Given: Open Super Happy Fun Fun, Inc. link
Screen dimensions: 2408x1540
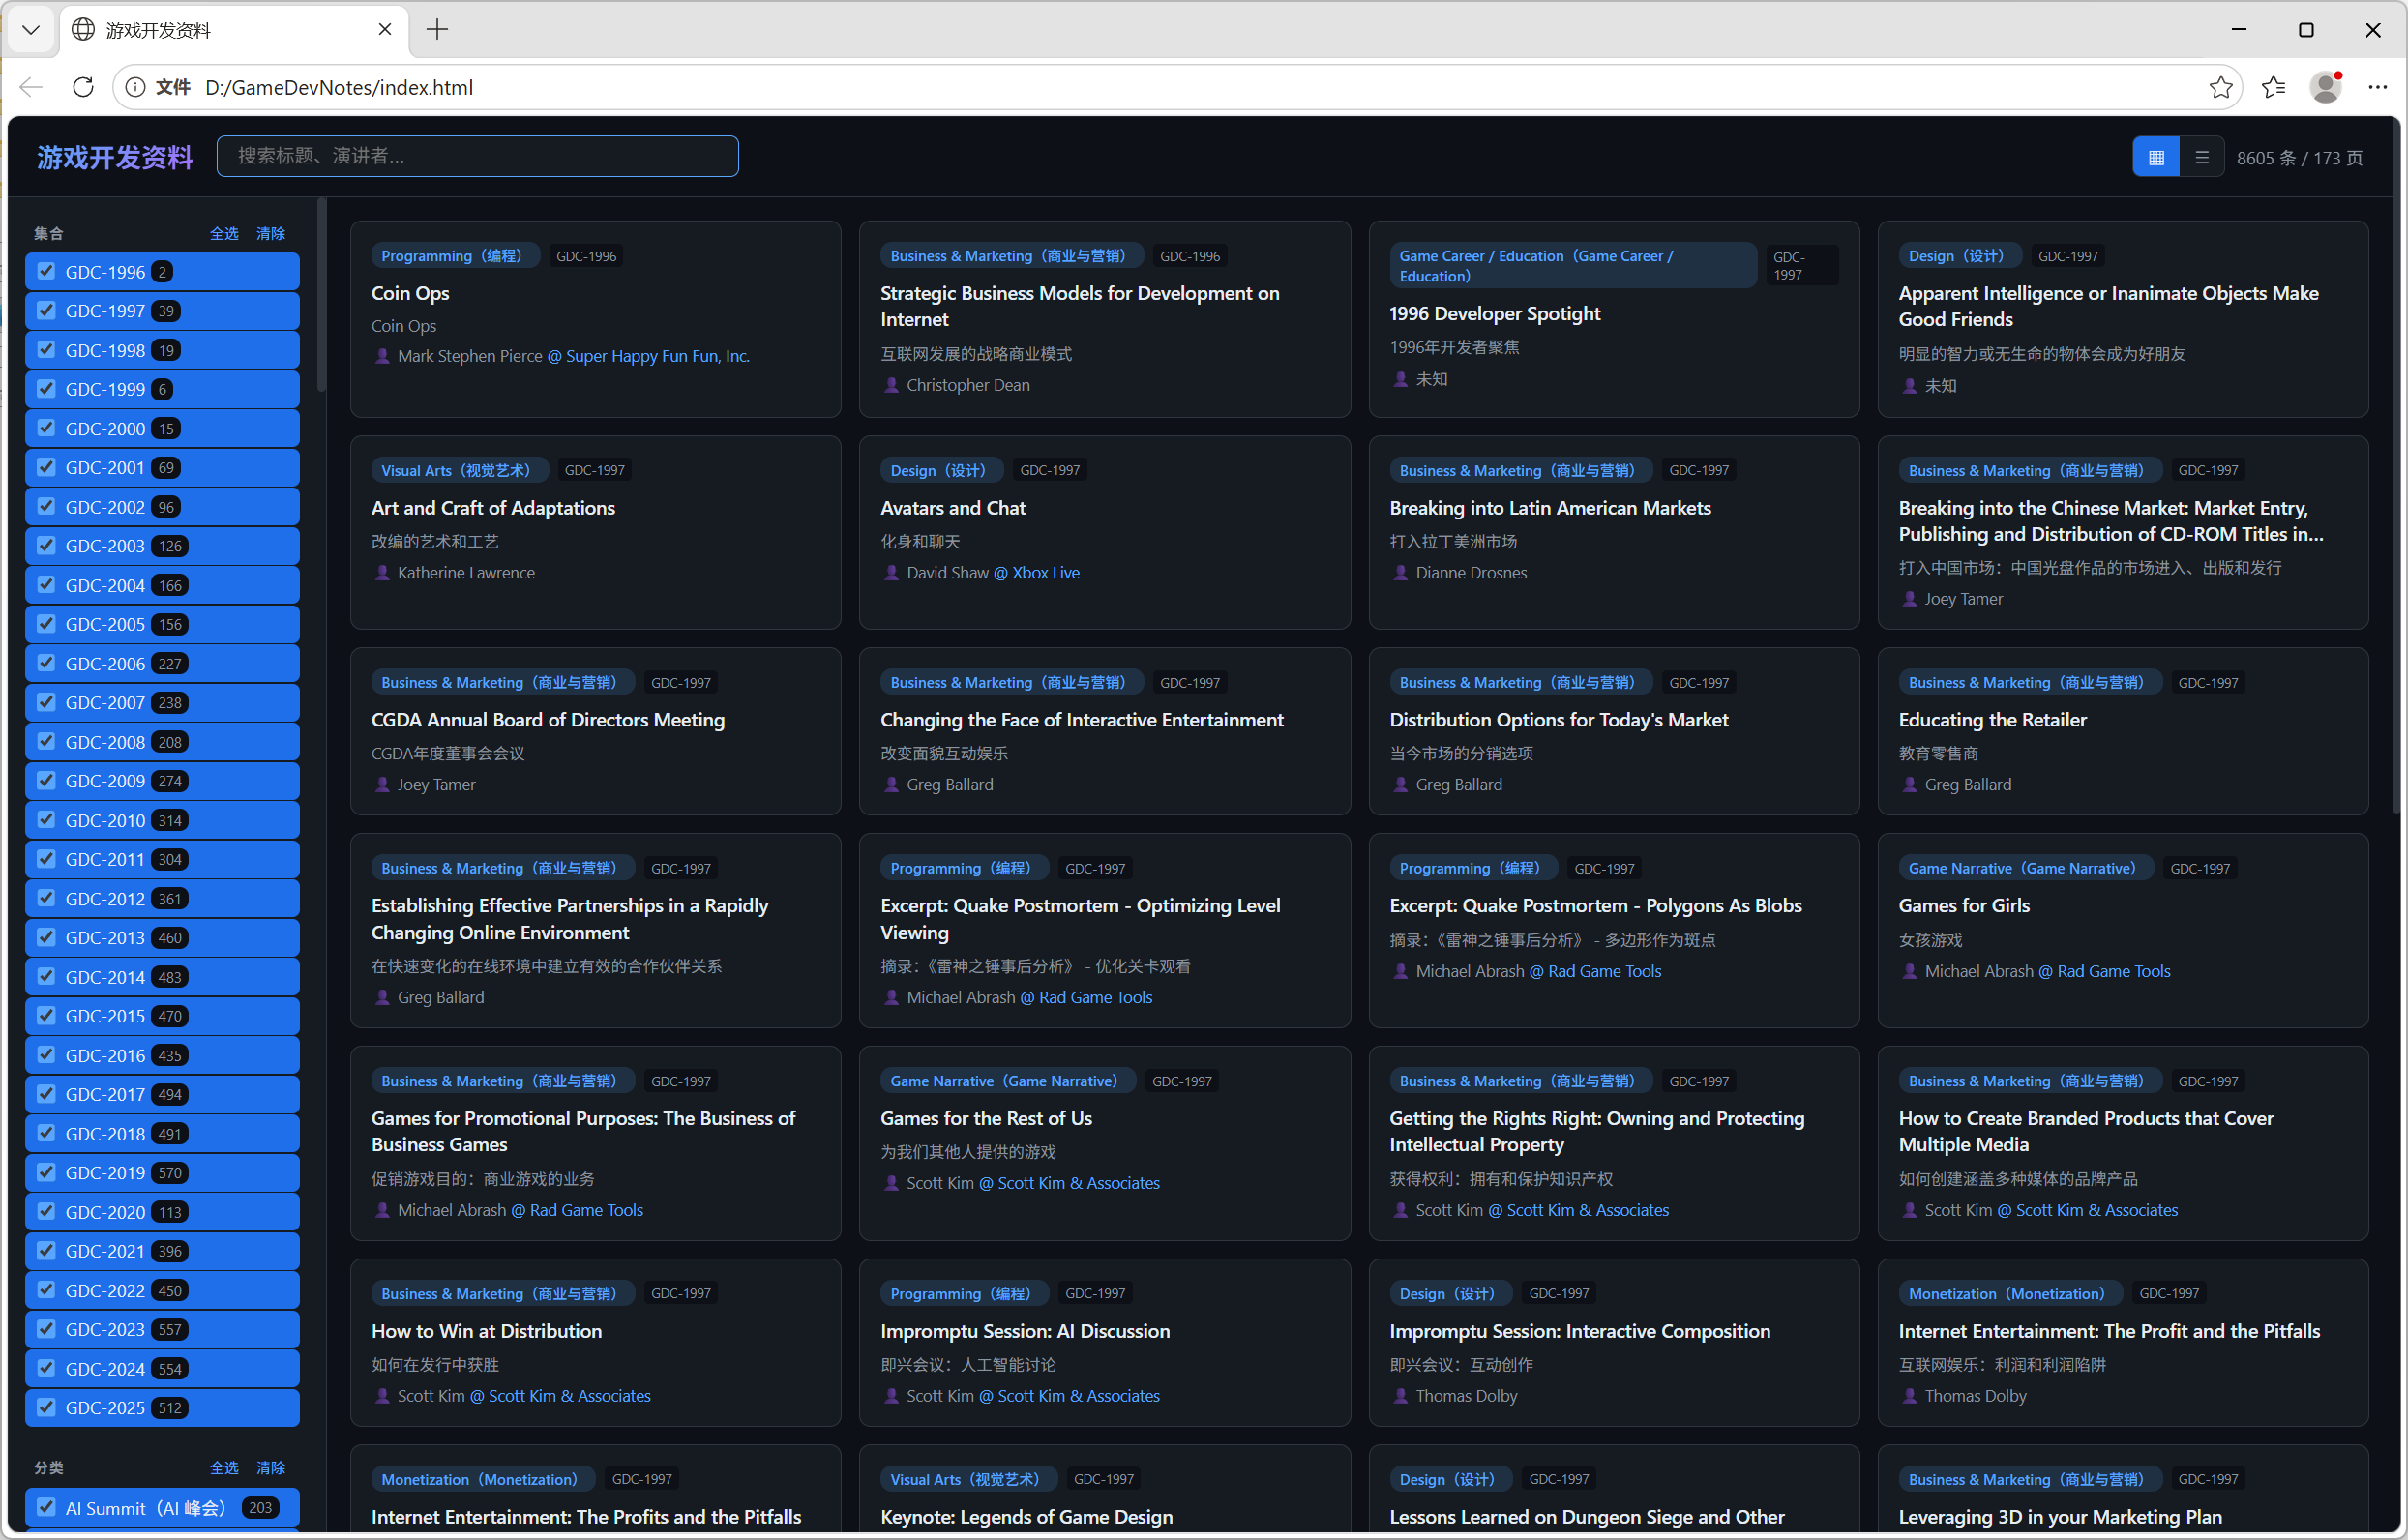Looking at the screenshot, I should click(x=657, y=356).
